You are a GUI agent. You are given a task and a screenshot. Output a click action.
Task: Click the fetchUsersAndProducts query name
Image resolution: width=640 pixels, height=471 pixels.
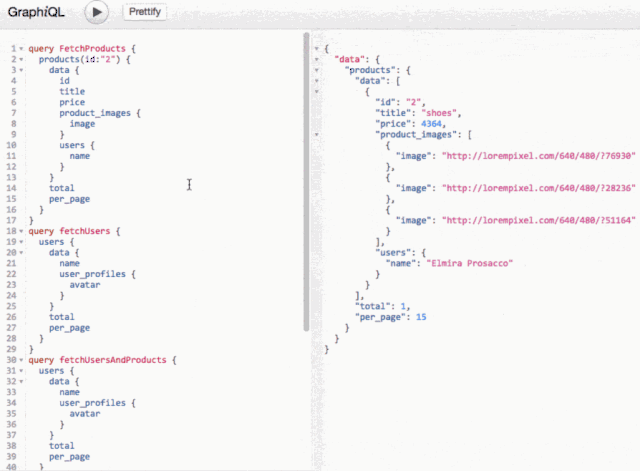tap(113, 360)
